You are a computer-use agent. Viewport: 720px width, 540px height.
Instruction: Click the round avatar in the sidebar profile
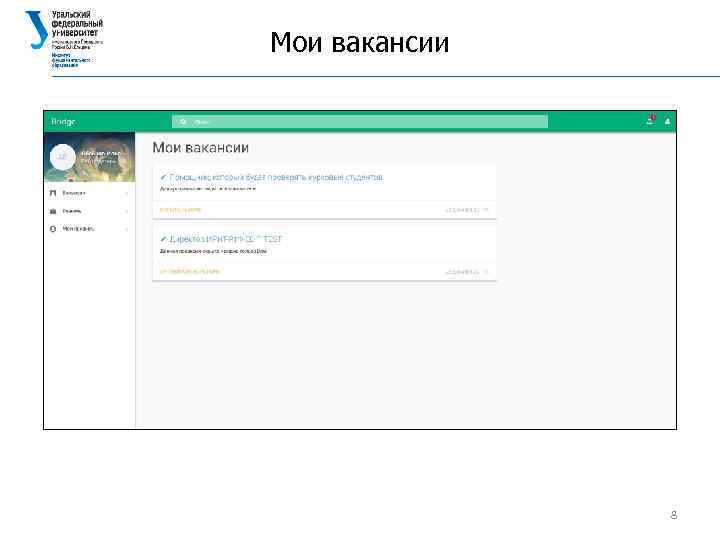[x=62, y=157]
